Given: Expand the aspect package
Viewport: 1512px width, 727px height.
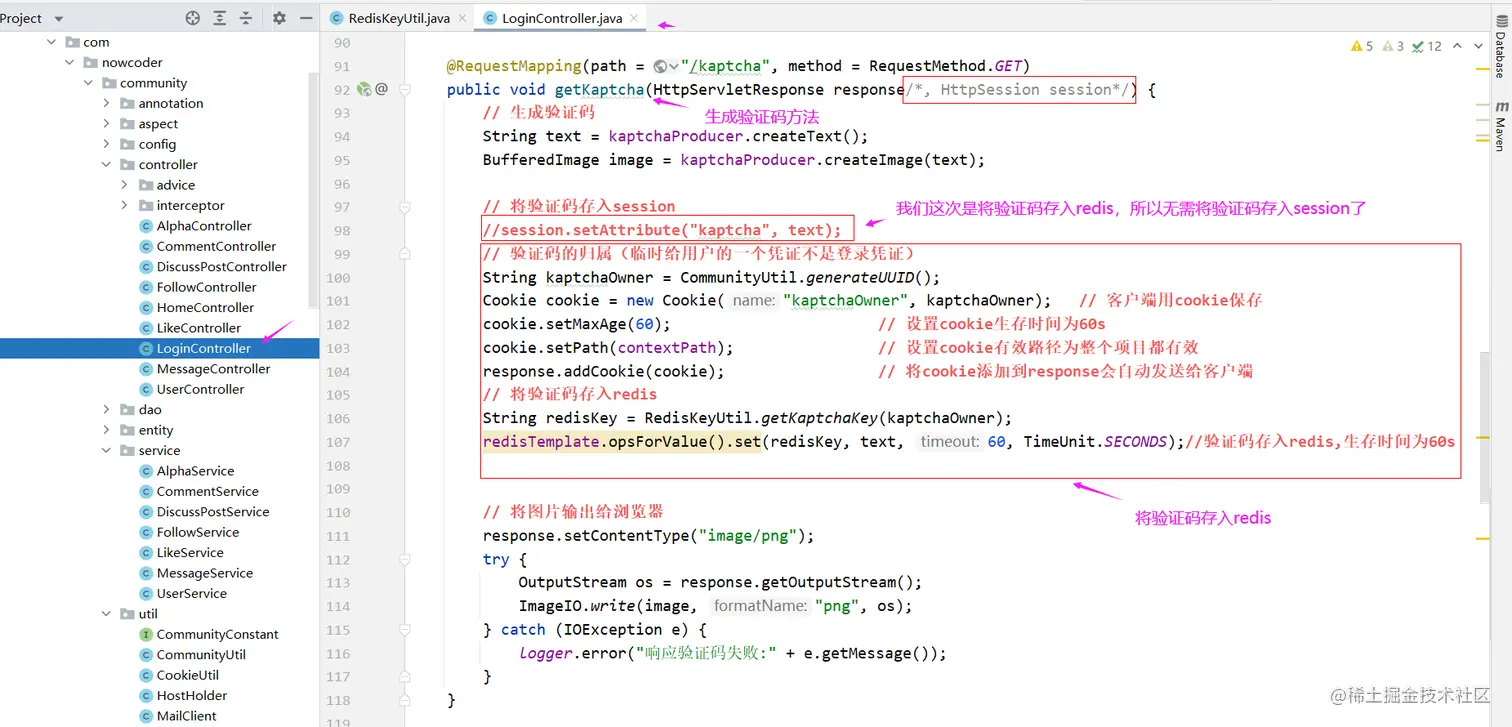Looking at the screenshot, I should (x=107, y=124).
